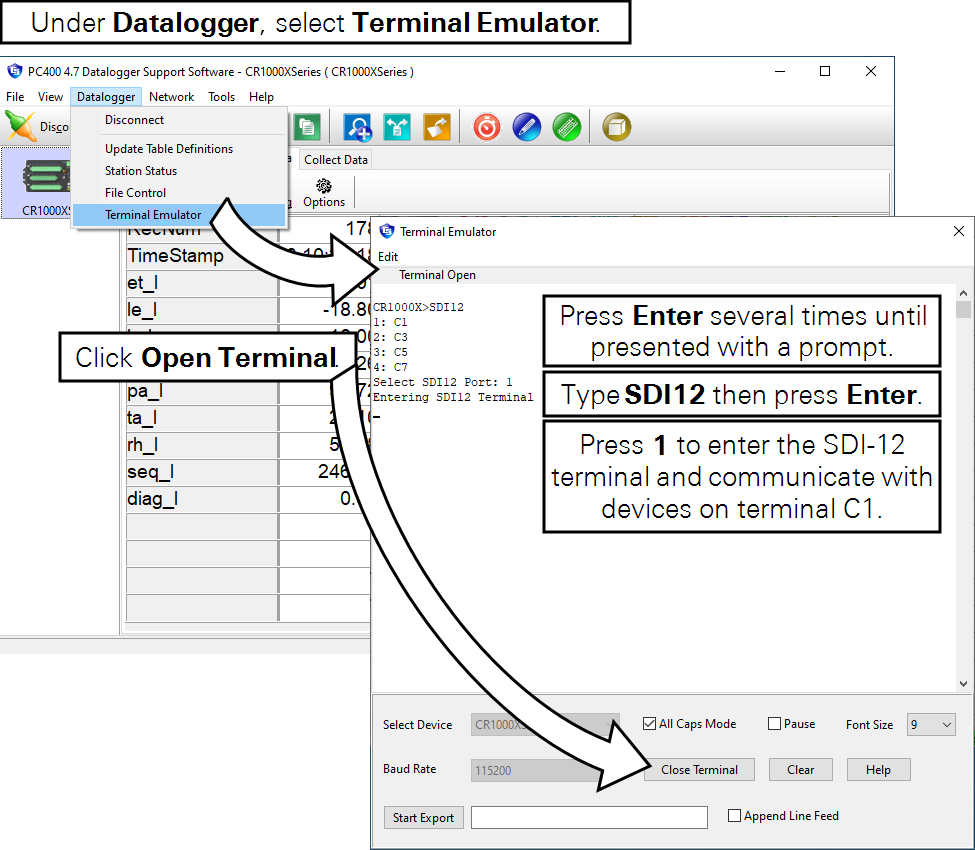The width and height of the screenshot is (975, 850).
Task: Choose Terminal Emulator from Datalogger menu
Action: click(153, 215)
